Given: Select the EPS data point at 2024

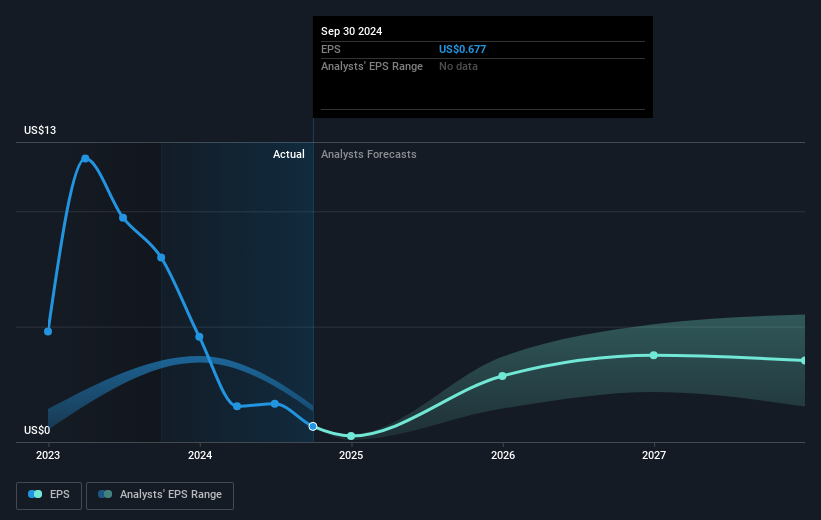Looking at the screenshot, I should coord(199,337).
